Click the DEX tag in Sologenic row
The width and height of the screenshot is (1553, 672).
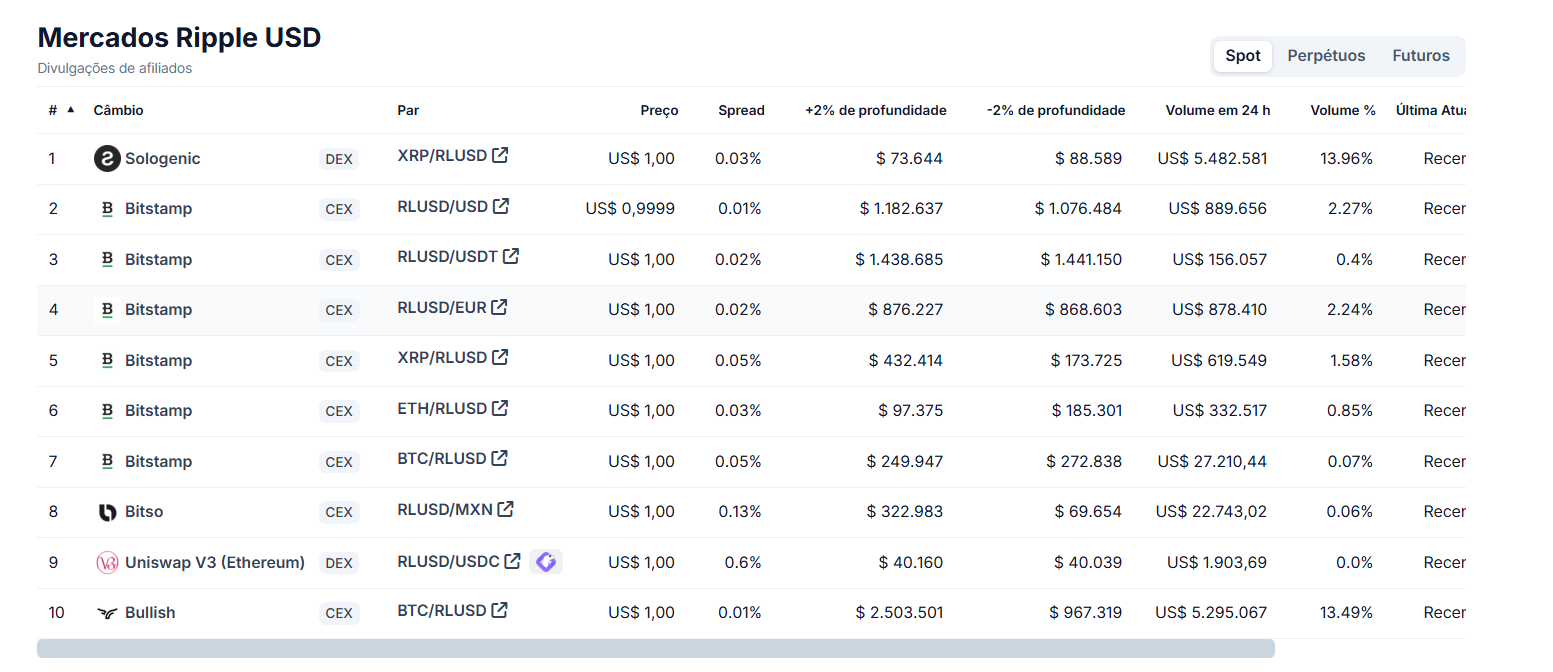[339, 159]
